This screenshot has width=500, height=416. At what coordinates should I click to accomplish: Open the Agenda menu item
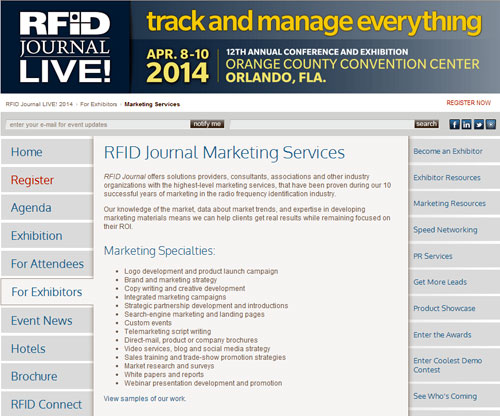tap(47, 208)
